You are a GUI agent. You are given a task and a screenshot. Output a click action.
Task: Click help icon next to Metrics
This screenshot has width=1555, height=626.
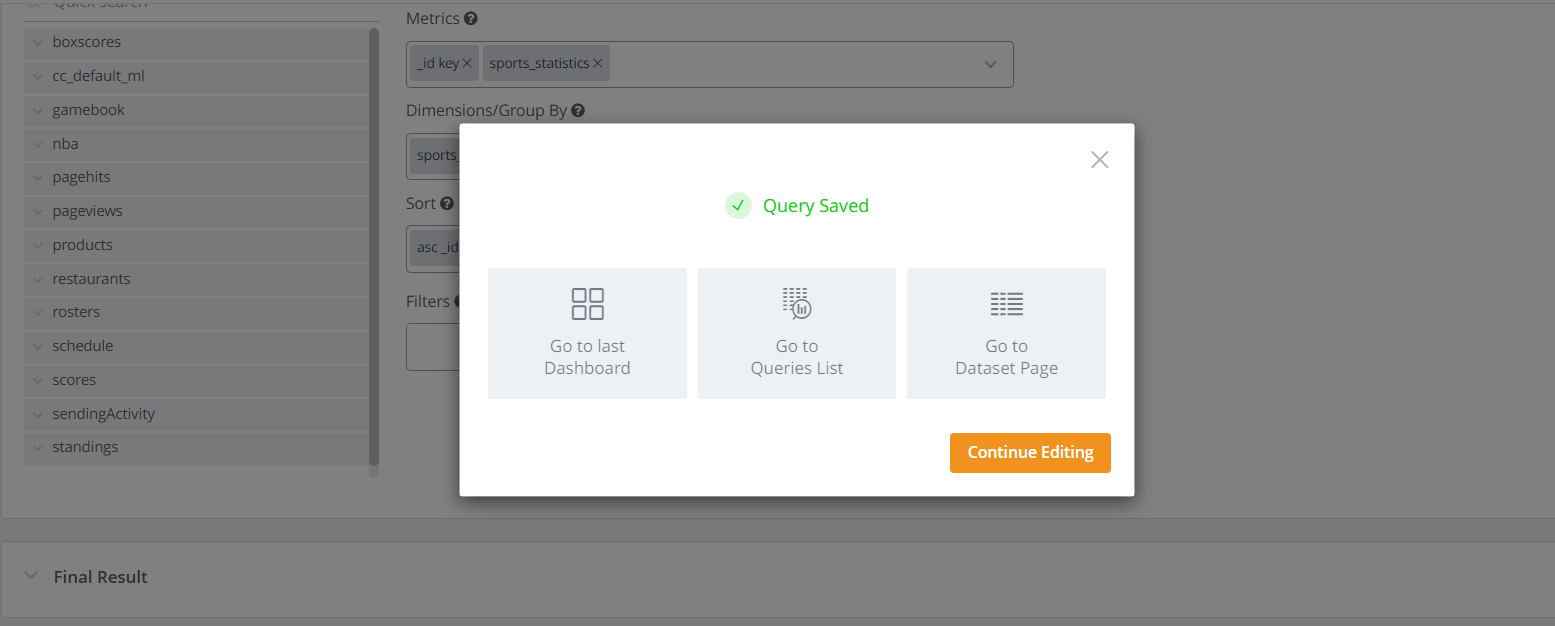tap(471, 19)
